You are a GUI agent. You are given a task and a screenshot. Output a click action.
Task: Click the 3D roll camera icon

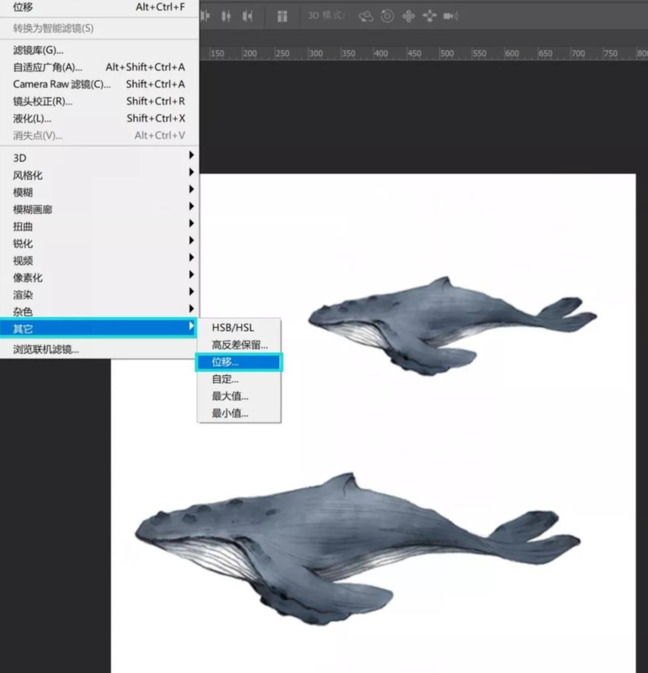coord(387,16)
